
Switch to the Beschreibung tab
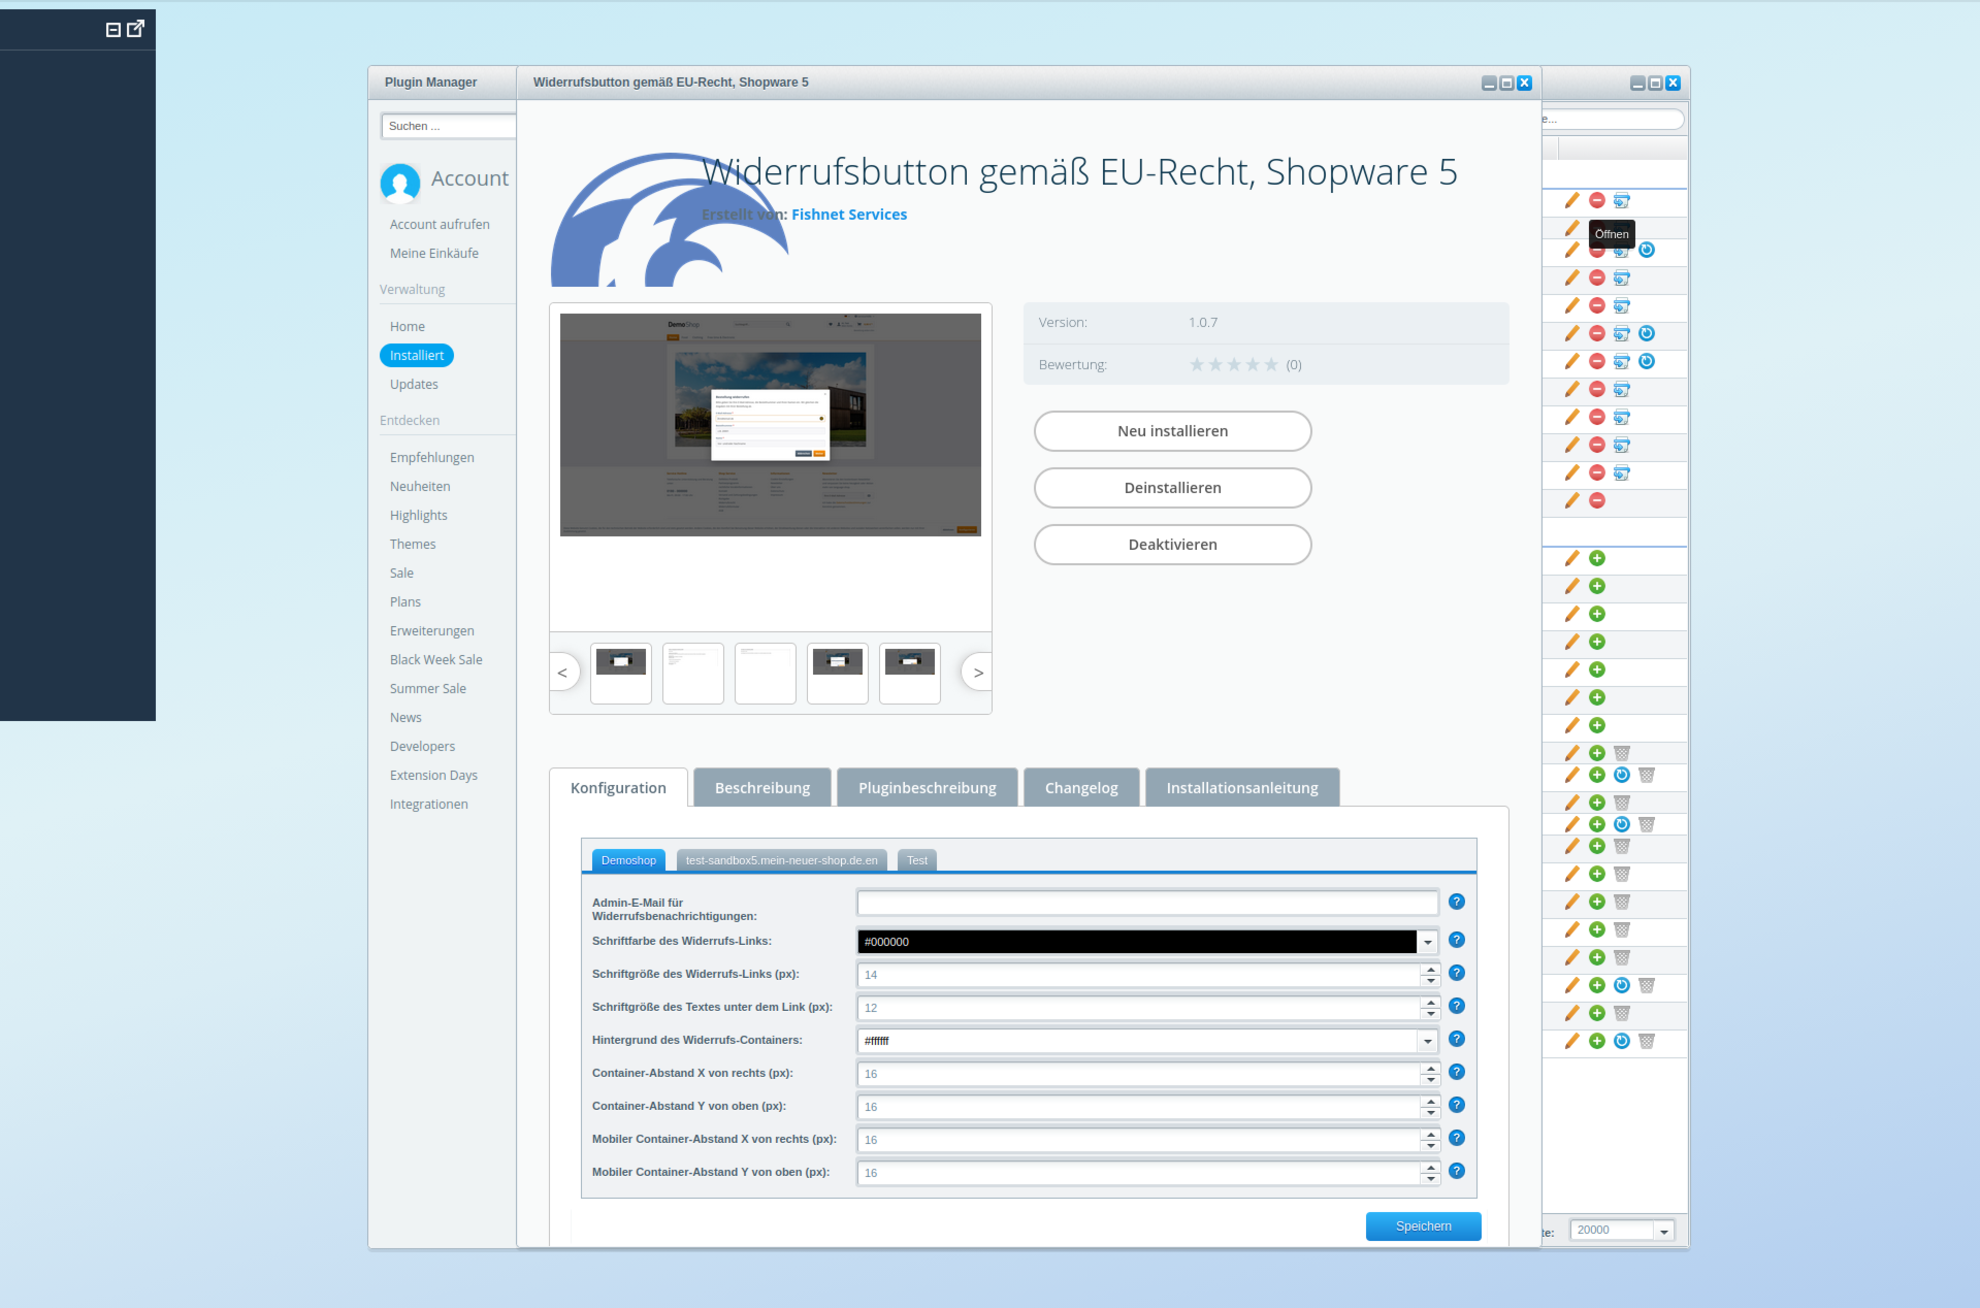click(x=762, y=788)
